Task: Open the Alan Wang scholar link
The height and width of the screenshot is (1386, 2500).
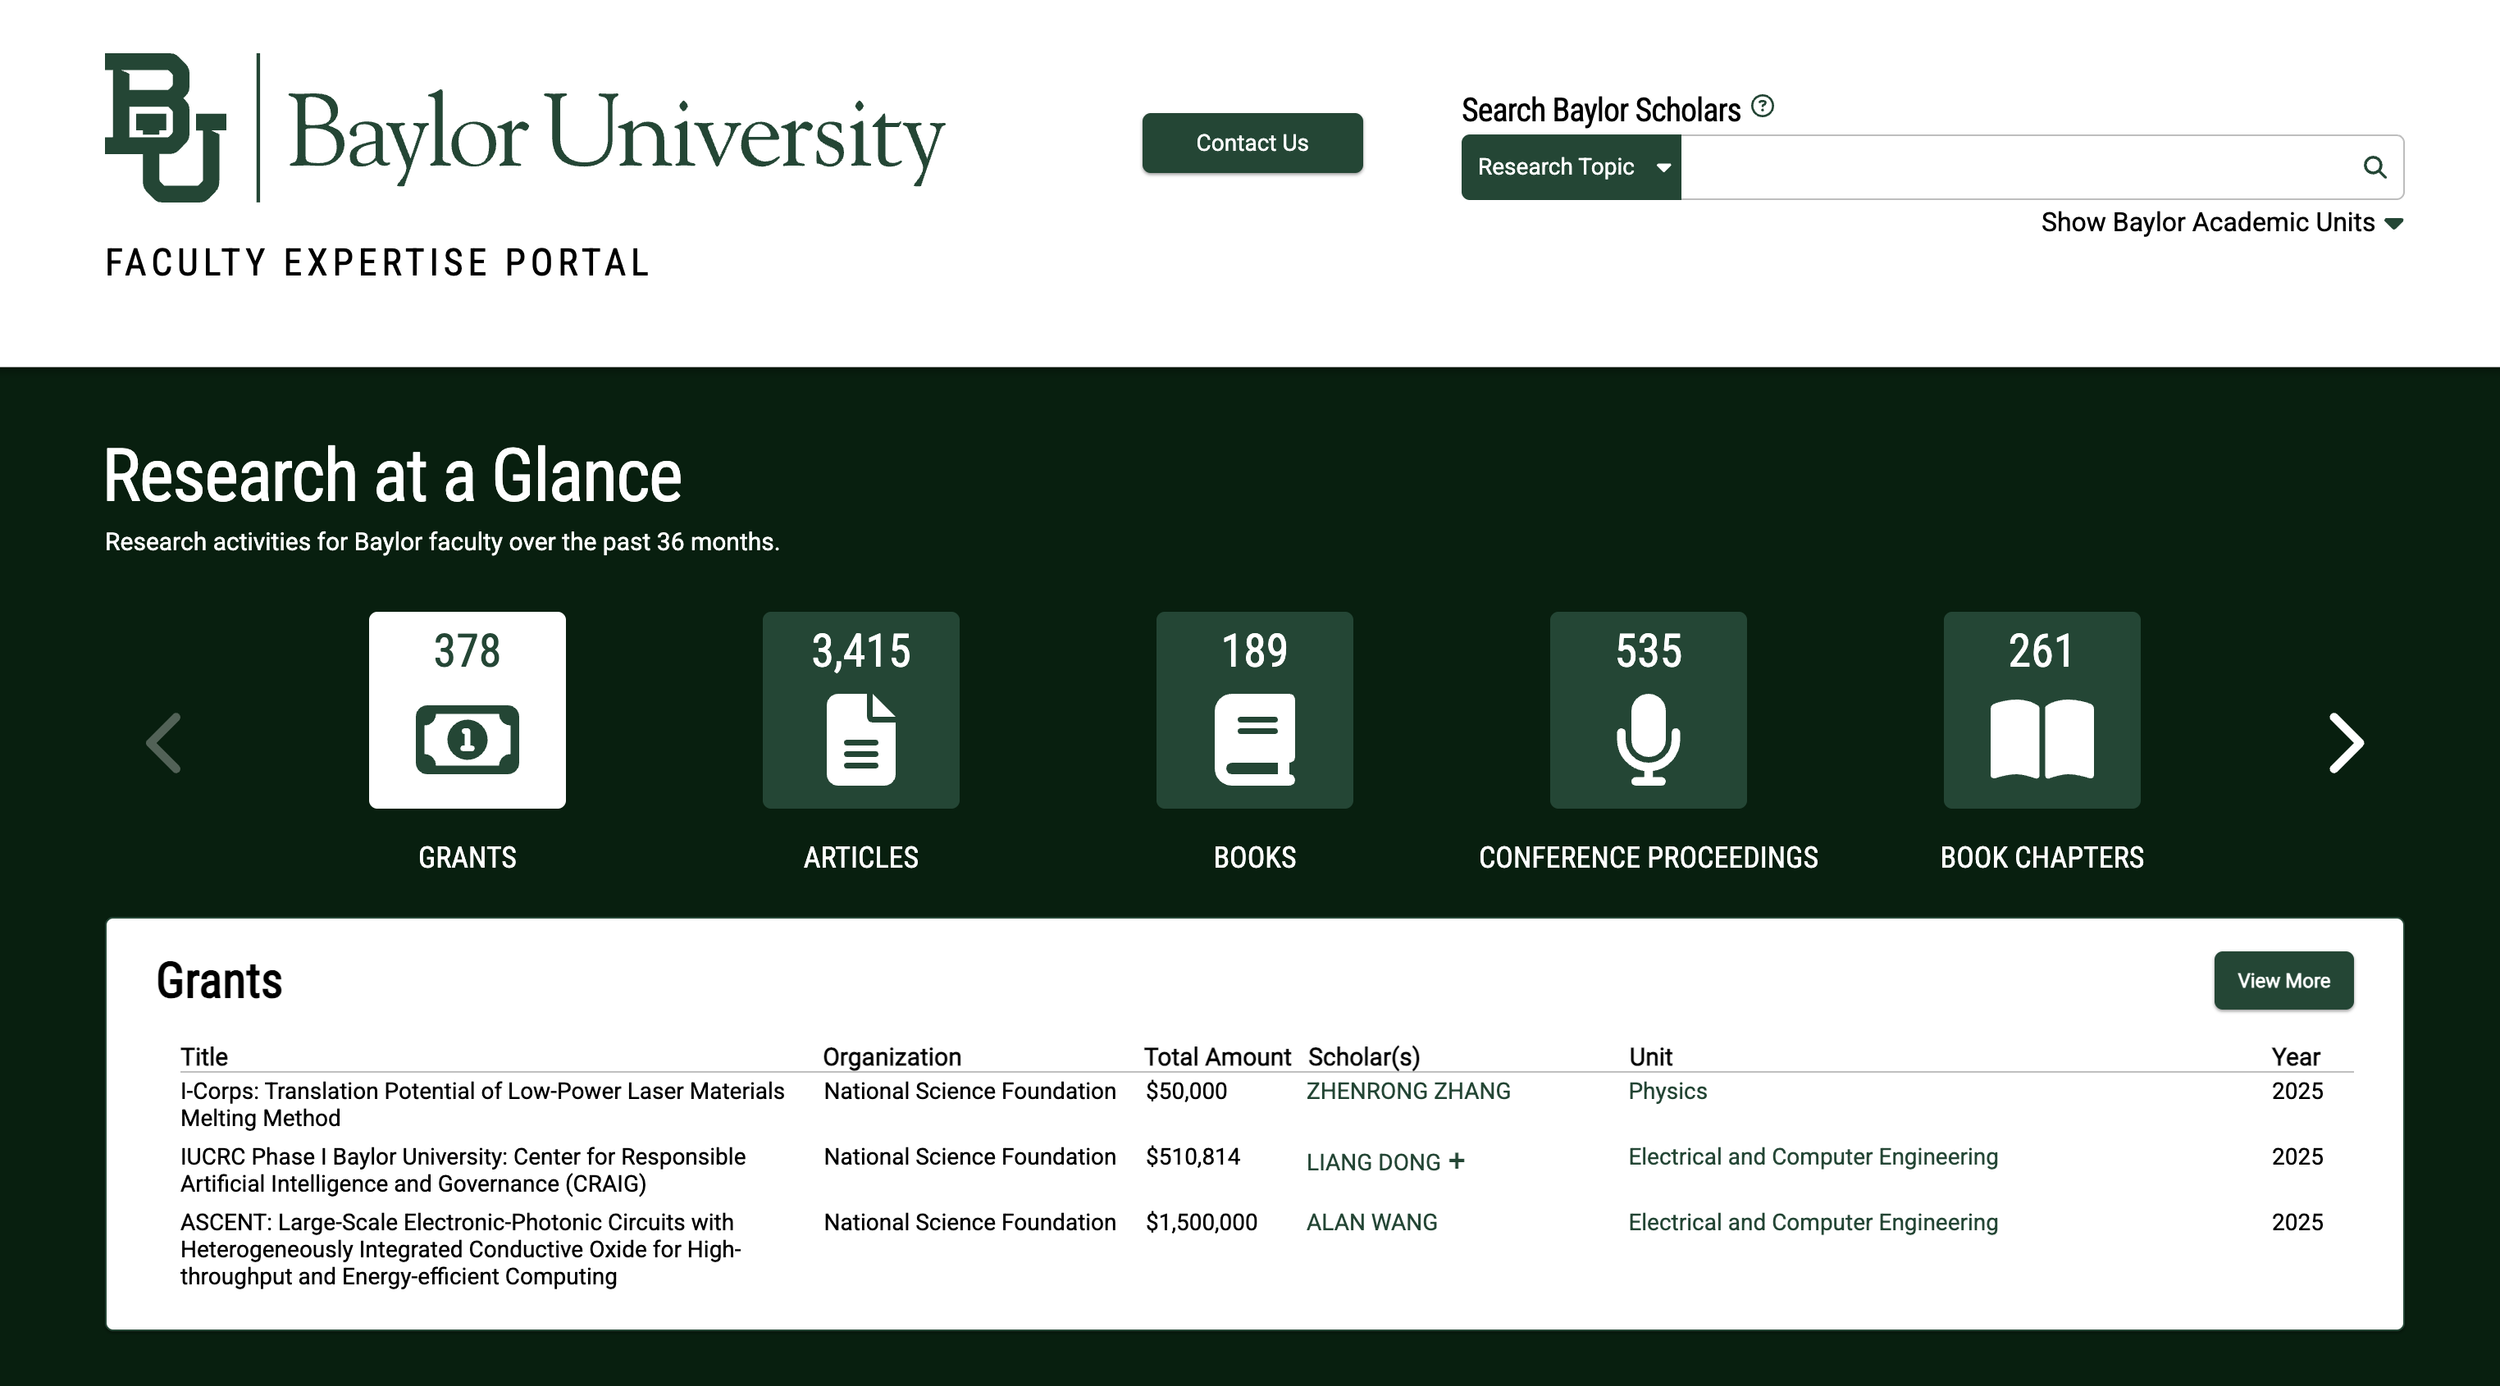Action: coord(1371,1222)
